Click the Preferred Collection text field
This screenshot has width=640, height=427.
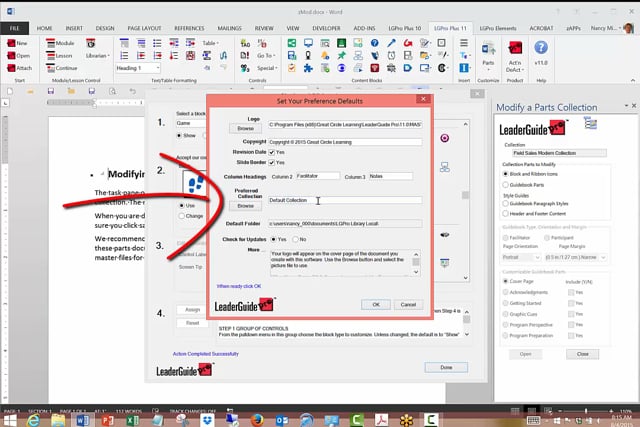(345, 200)
